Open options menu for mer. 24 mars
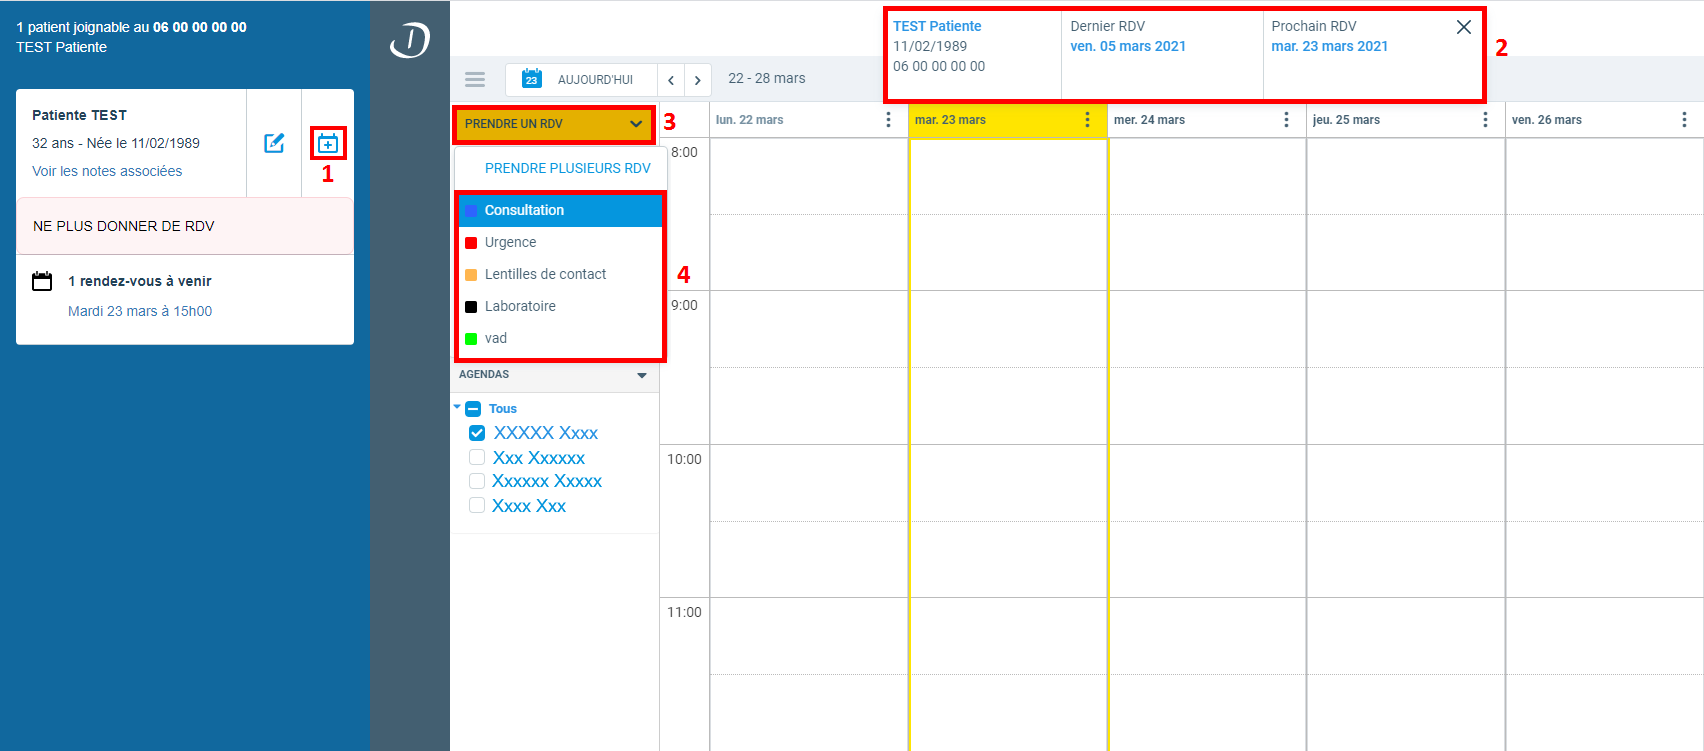This screenshot has height=751, width=1704. coord(1286,120)
